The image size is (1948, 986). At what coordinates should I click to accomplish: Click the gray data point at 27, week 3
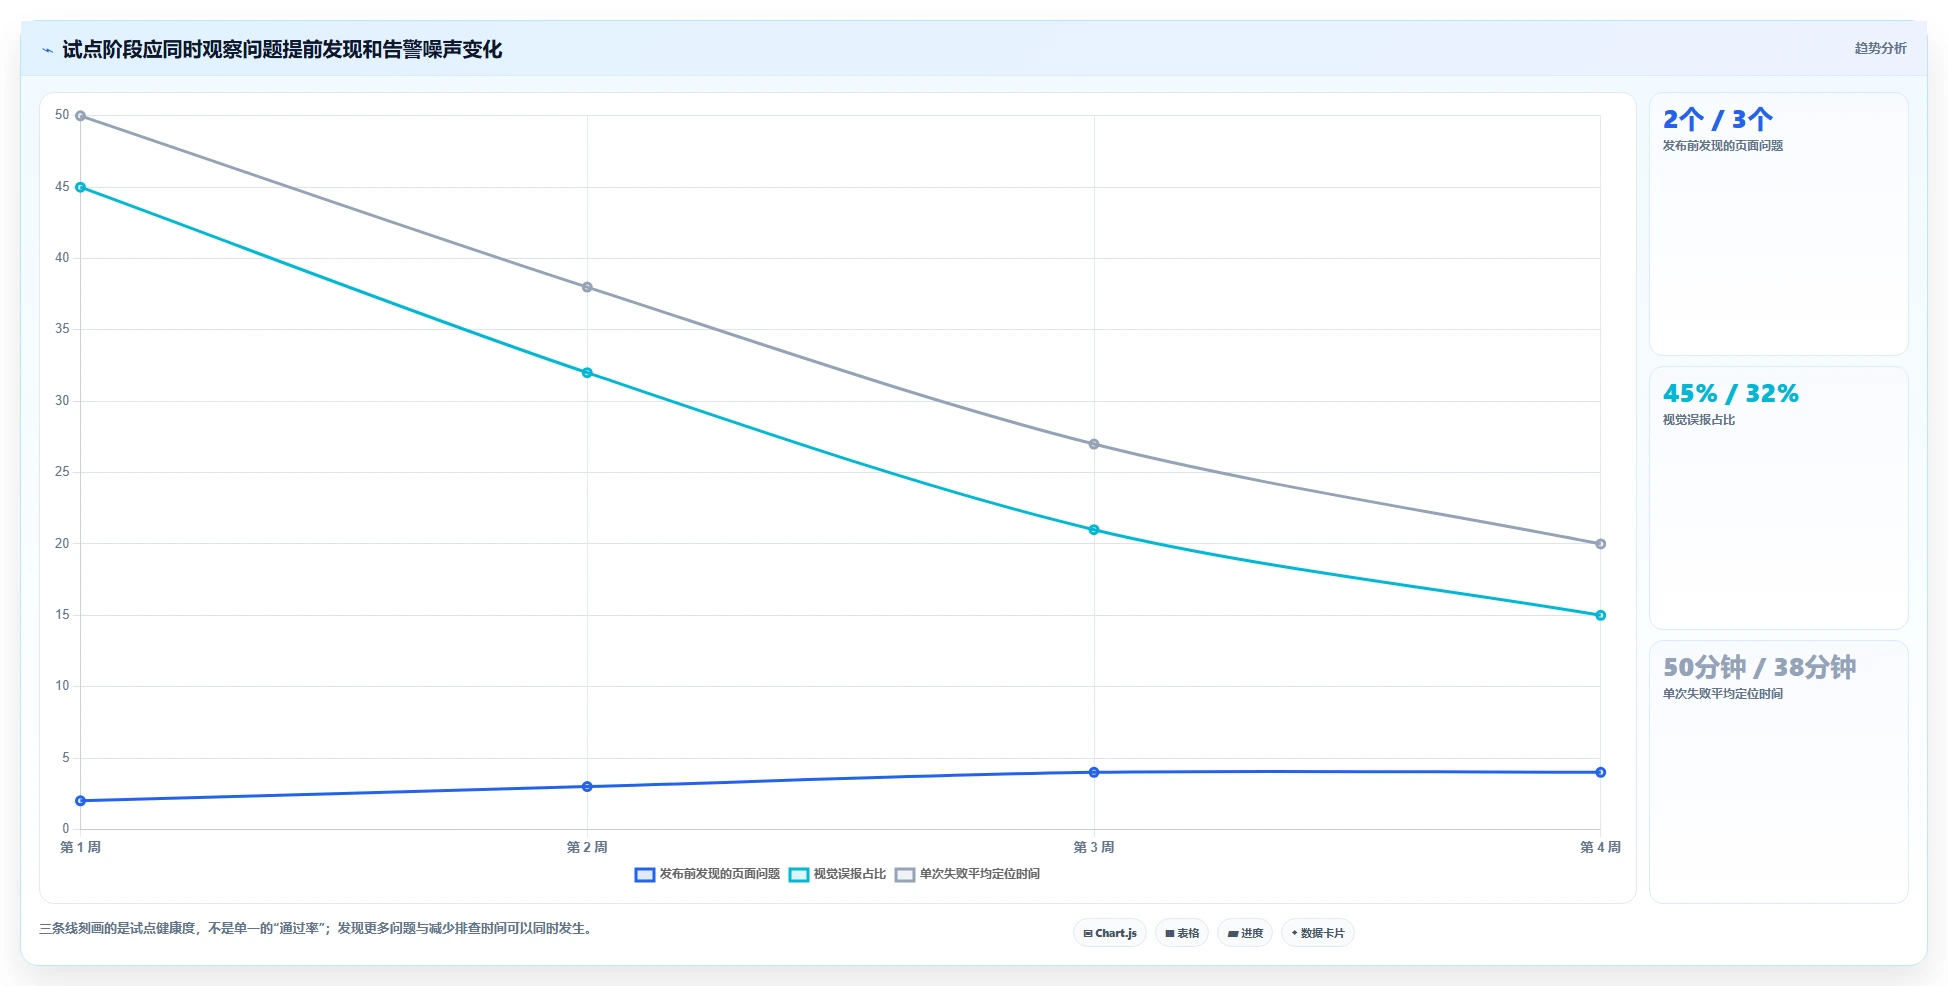click(1094, 444)
